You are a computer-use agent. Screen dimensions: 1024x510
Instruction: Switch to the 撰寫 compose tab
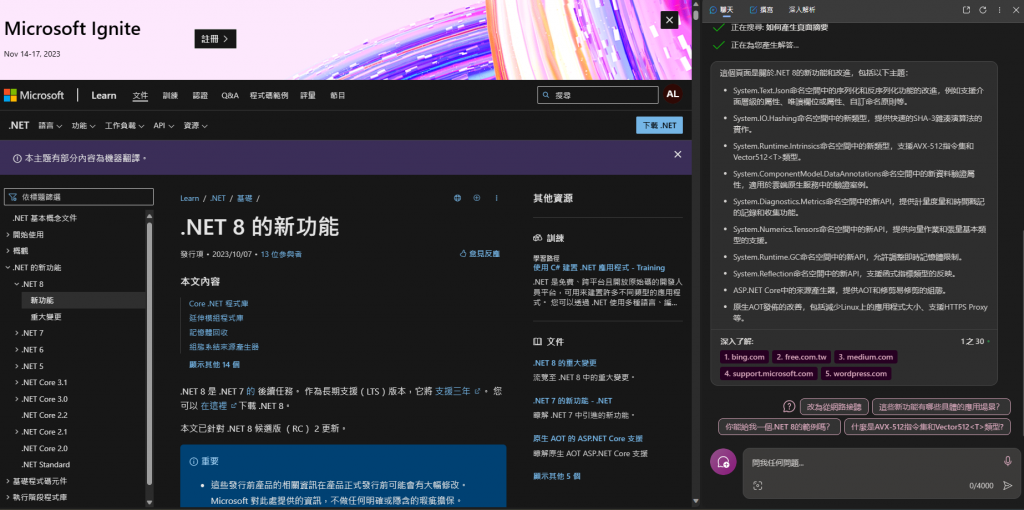pos(762,10)
